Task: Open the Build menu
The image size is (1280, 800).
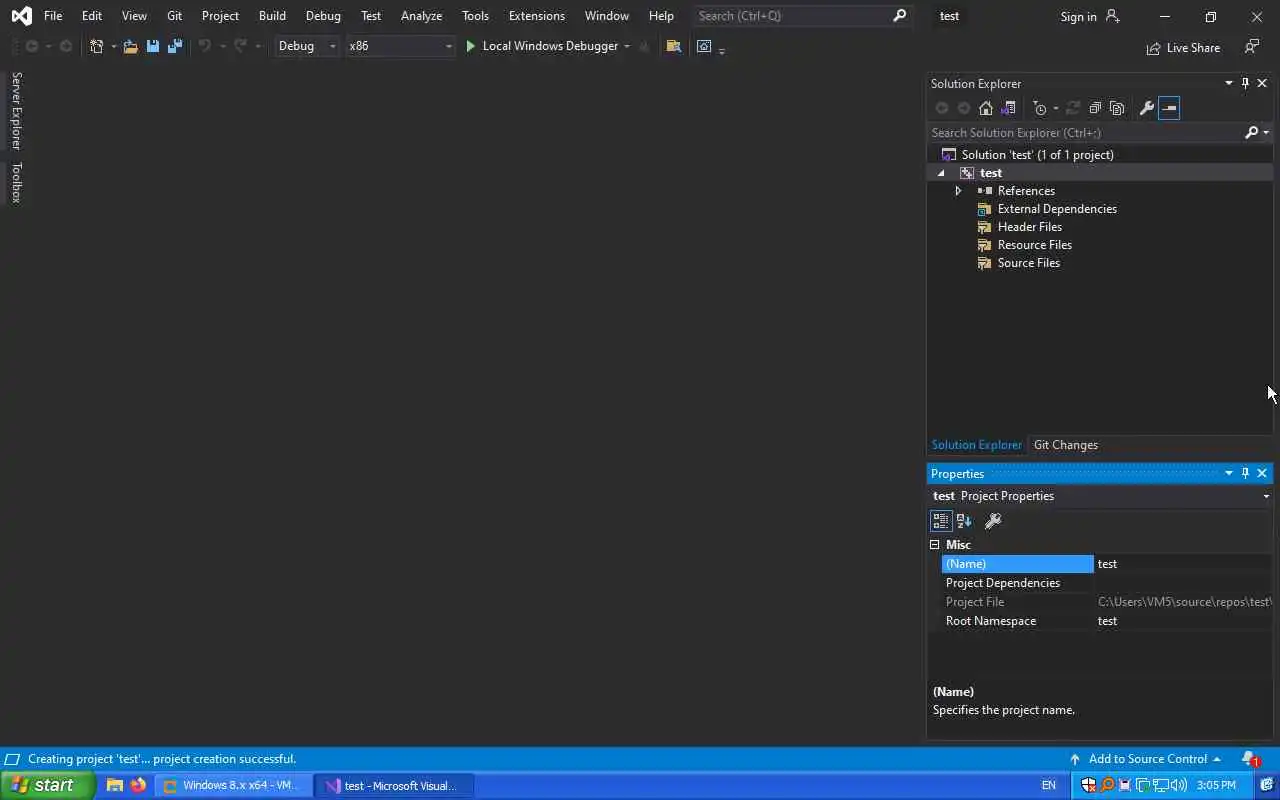Action: tap(272, 16)
